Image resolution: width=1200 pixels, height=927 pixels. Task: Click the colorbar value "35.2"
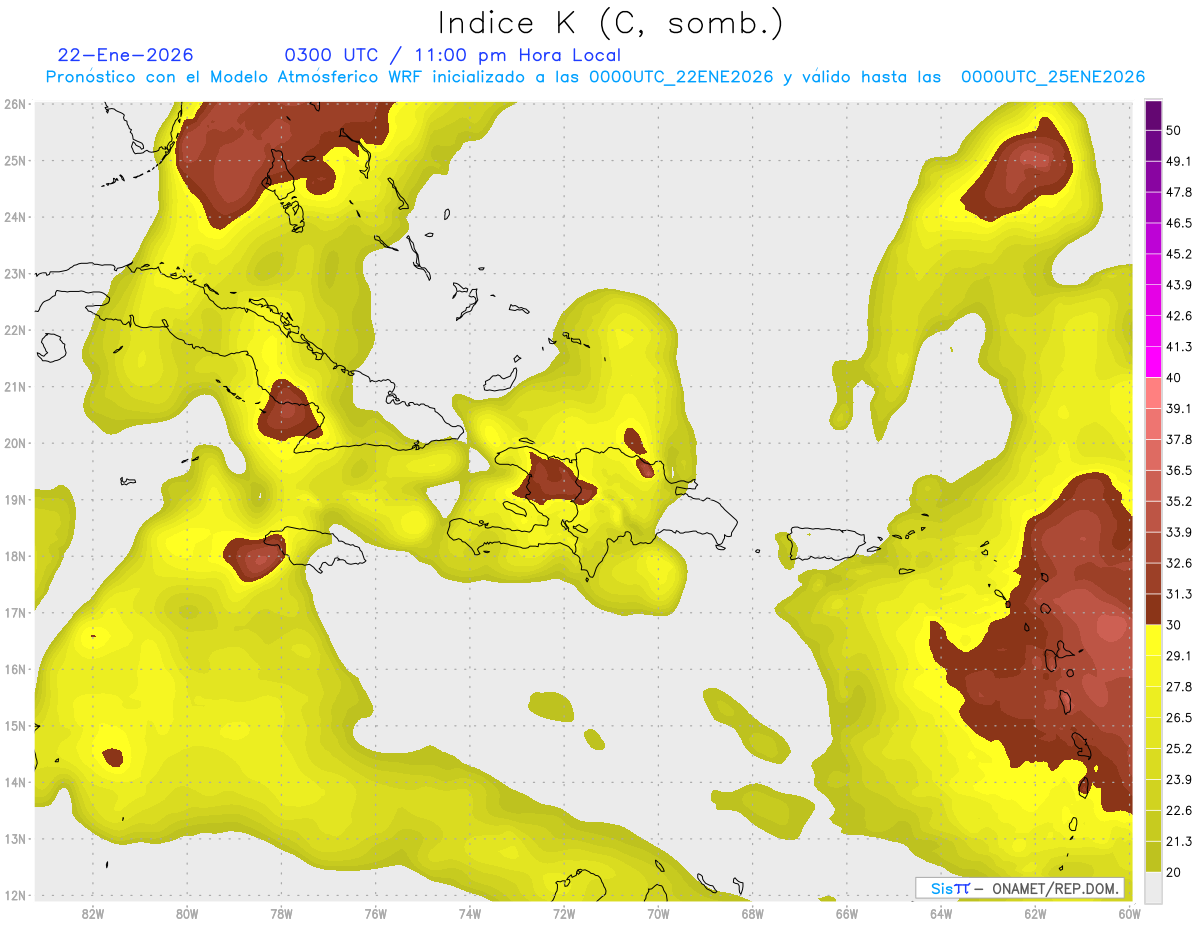tap(1178, 501)
